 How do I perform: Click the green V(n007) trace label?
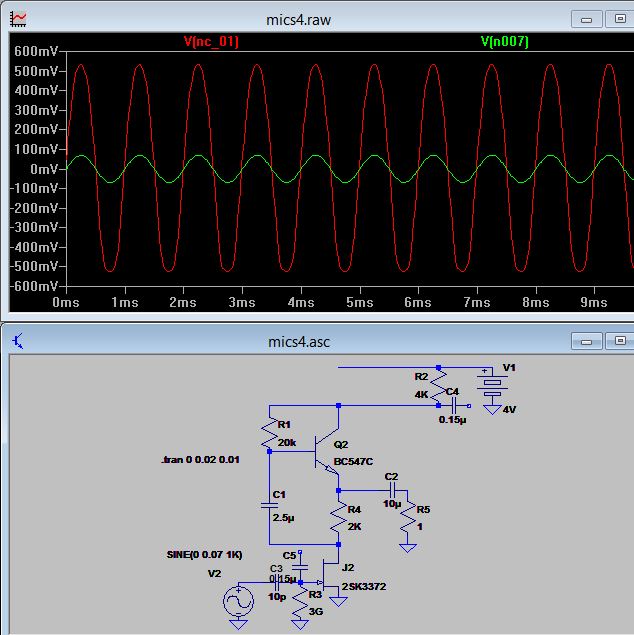[504, 41]
